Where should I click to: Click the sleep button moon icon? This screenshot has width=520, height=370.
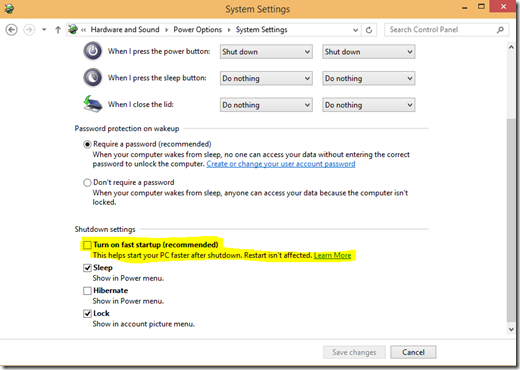tap(93, 78)
